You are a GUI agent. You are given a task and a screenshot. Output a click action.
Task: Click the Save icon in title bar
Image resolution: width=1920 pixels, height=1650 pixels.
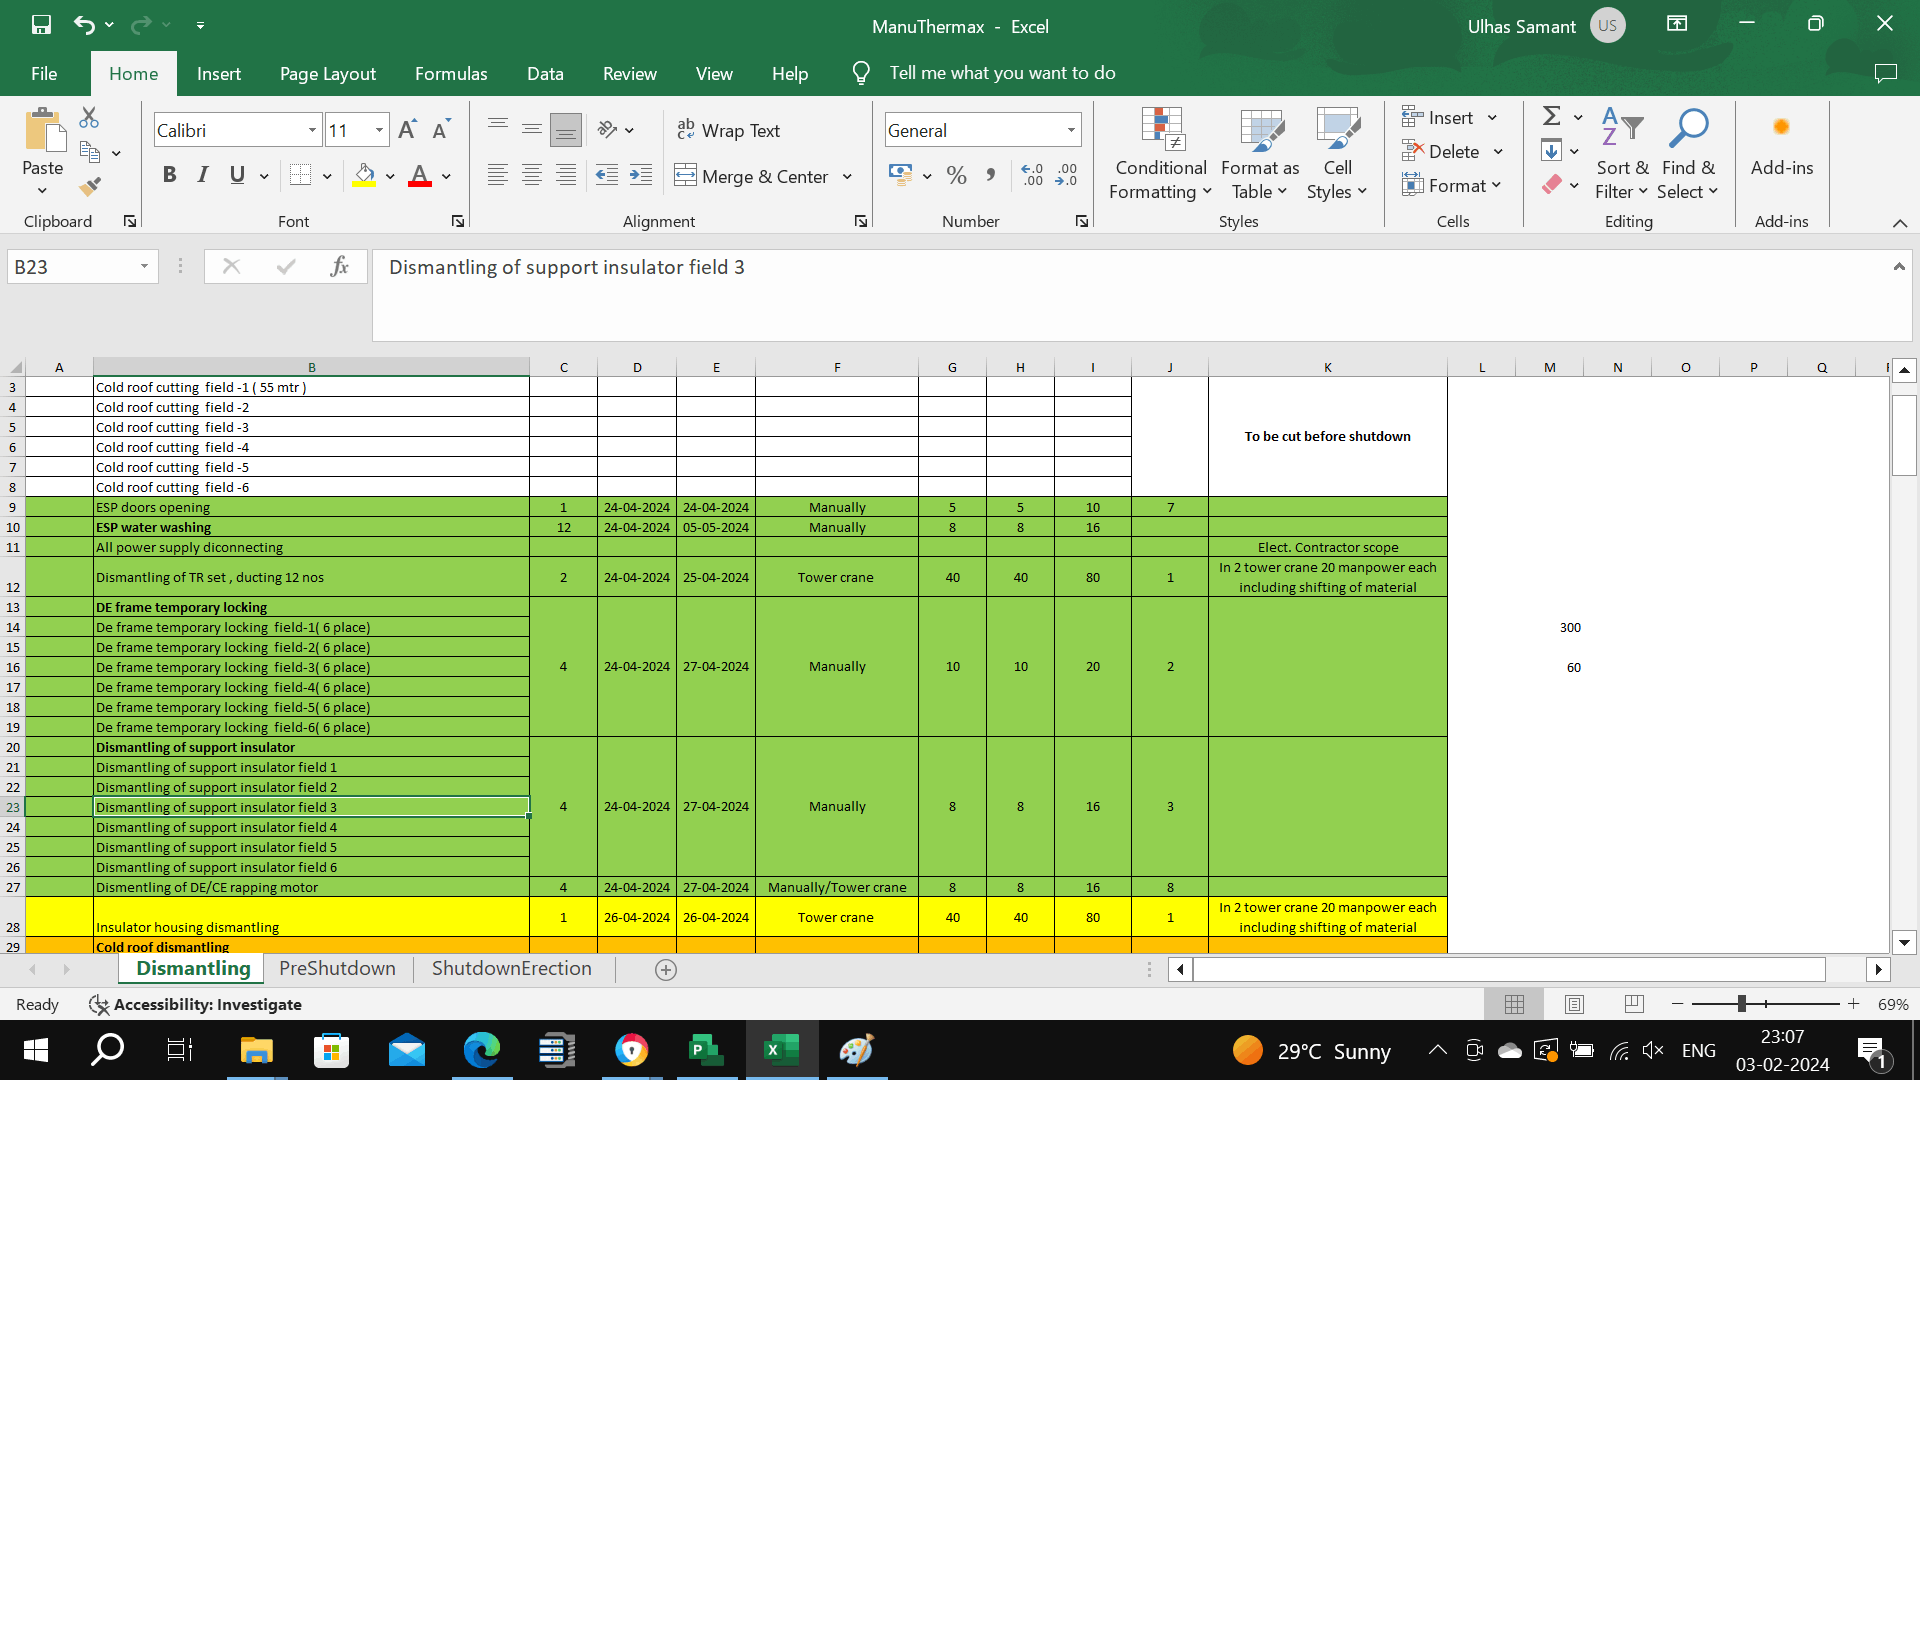(41, 25)
